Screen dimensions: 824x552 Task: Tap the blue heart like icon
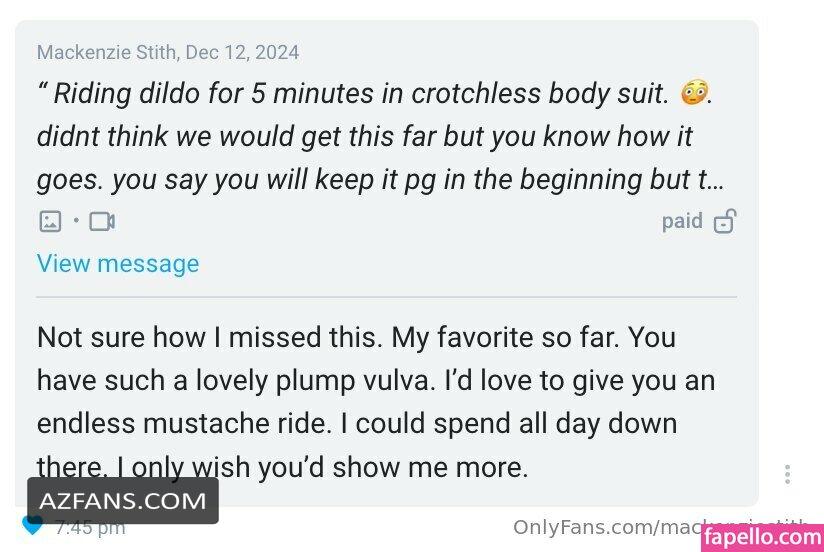(33, 526)
